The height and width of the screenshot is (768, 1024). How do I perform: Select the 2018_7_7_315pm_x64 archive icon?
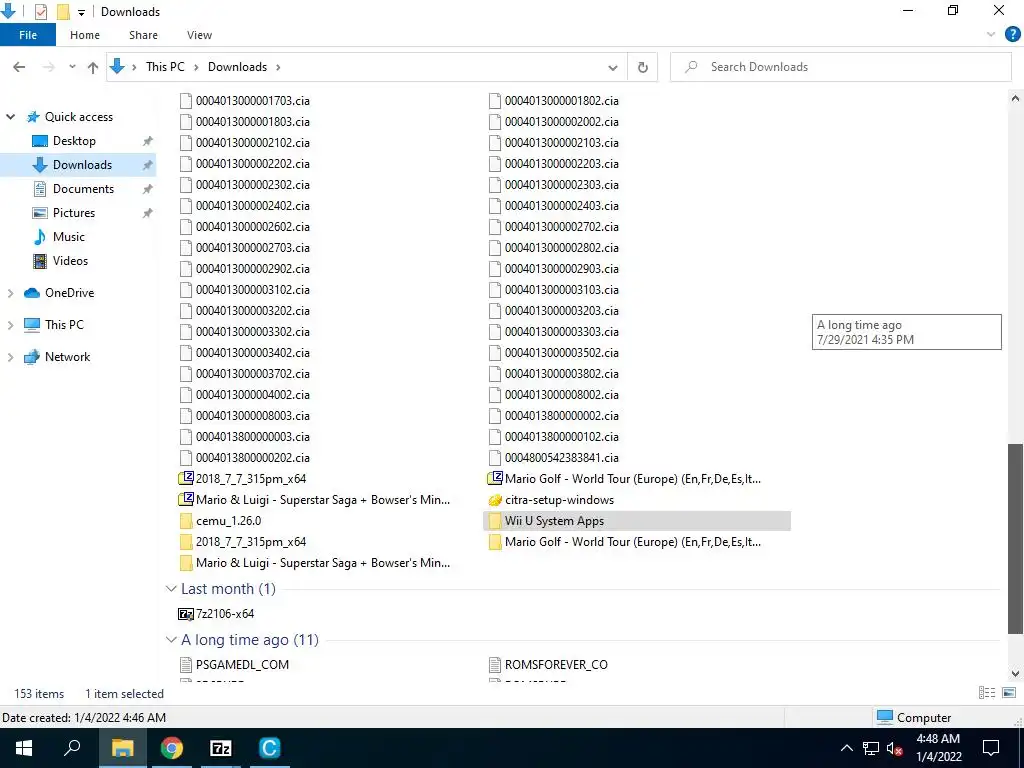click(x=185, y=479)
